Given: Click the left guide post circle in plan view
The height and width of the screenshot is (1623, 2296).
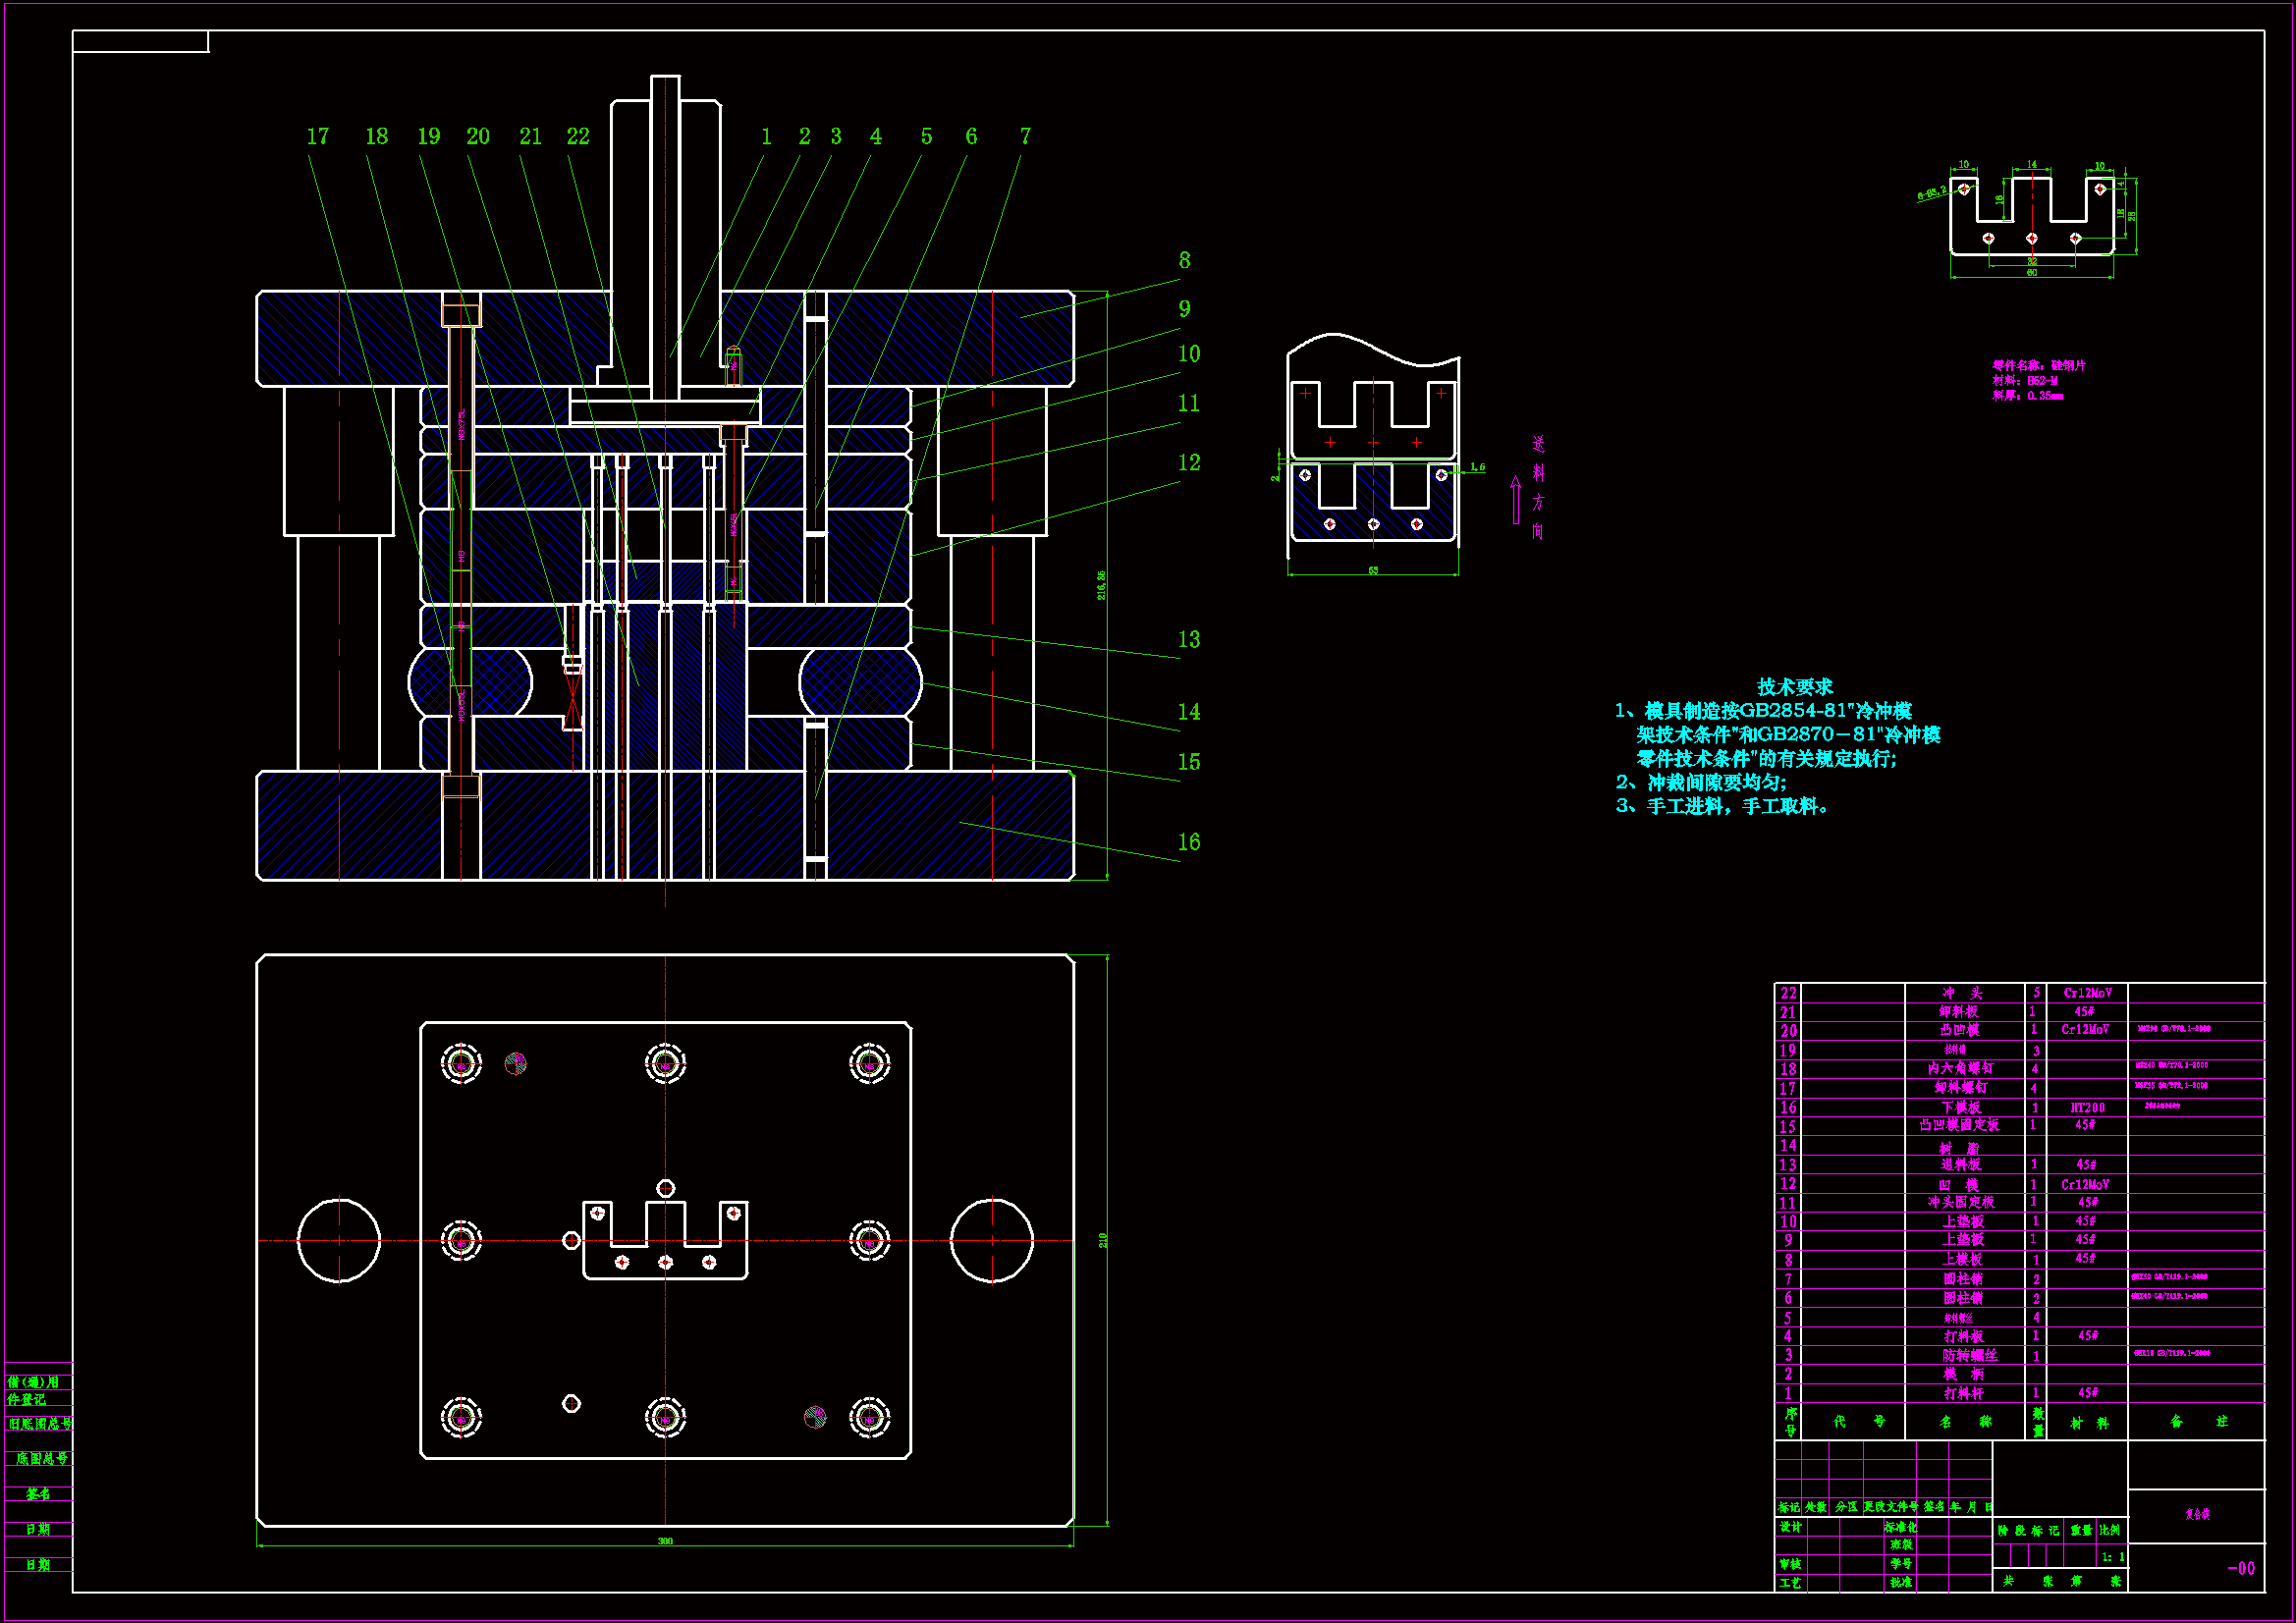Looking at the screenshot, I should (339, 1240).
